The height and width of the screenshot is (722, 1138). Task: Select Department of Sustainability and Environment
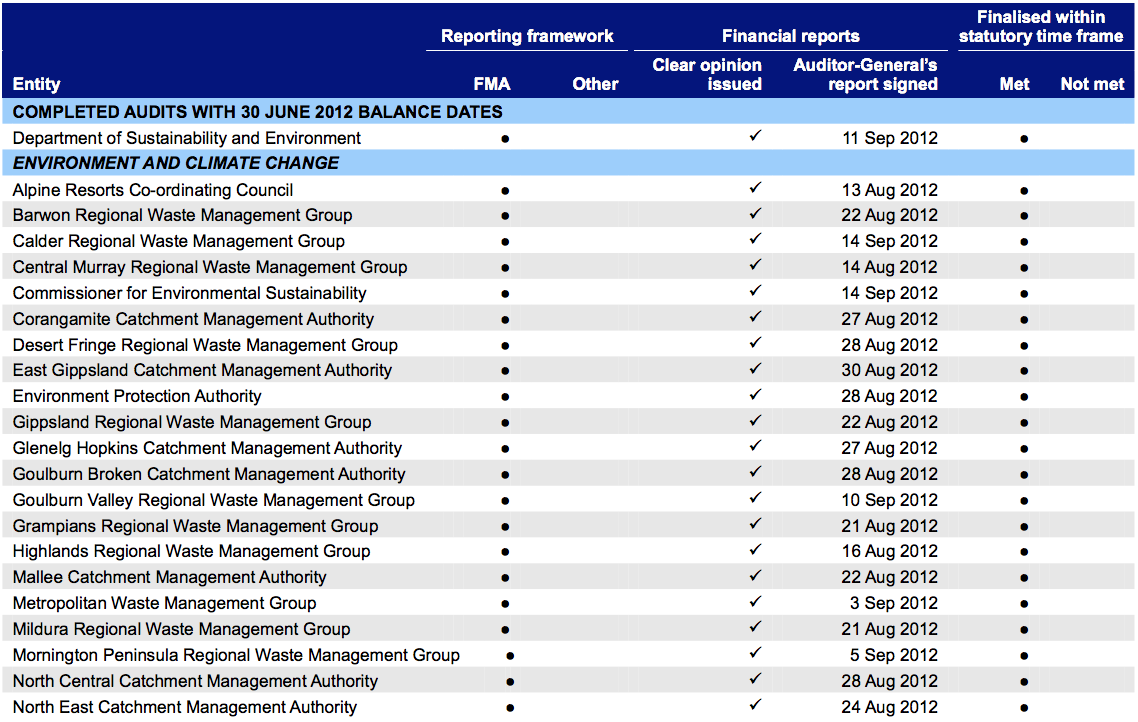187,138
